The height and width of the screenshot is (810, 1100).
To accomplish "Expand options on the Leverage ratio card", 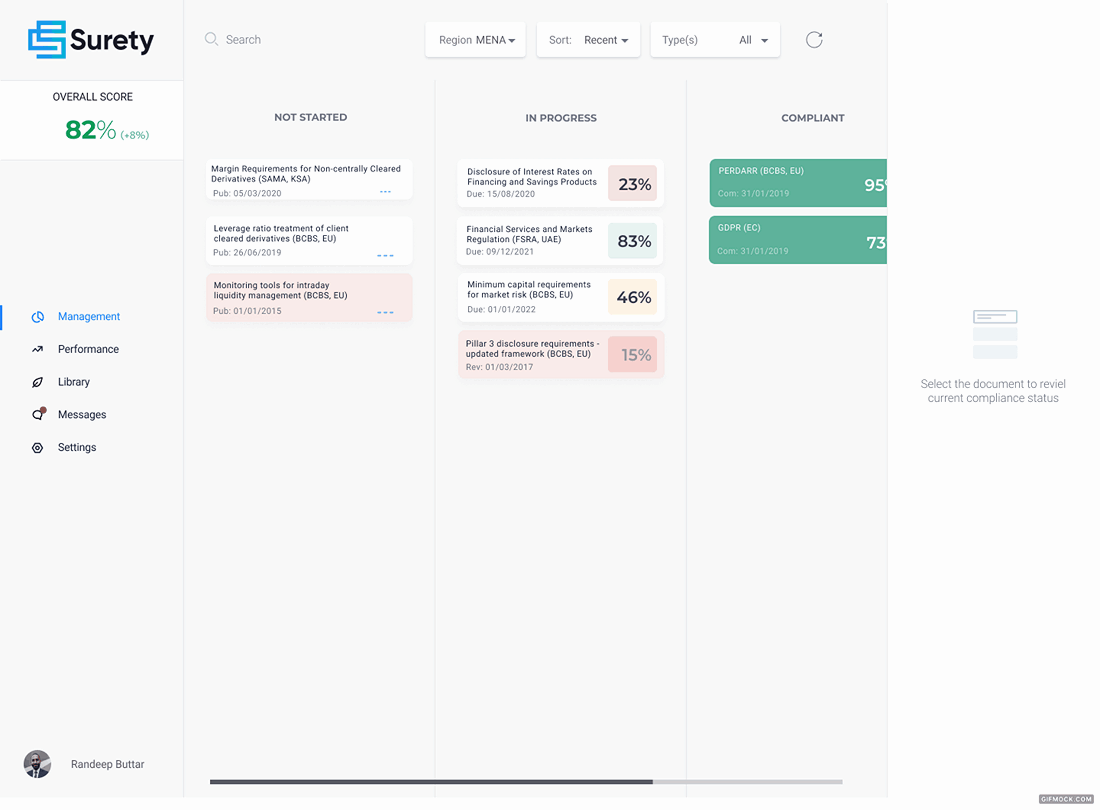I will (x=386, y=253).
